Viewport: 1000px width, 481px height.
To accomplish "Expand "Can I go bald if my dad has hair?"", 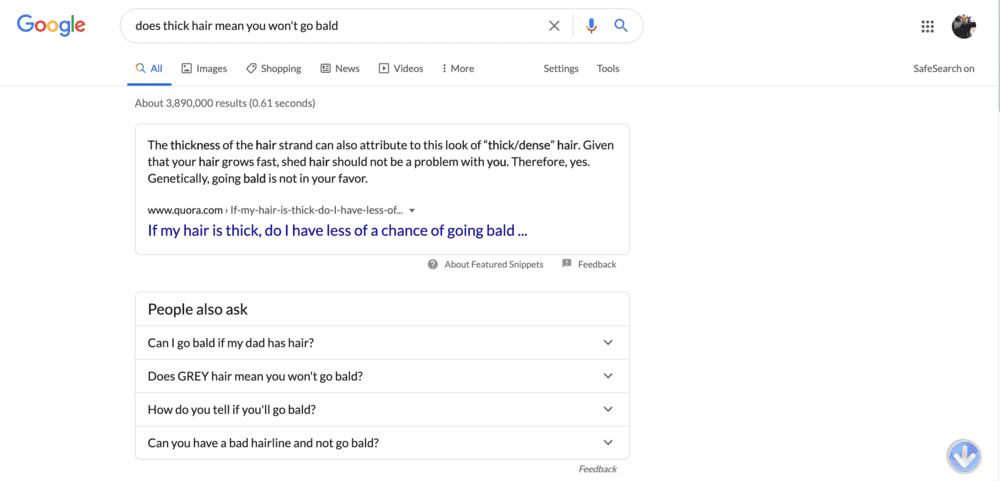I will point(382,343).
